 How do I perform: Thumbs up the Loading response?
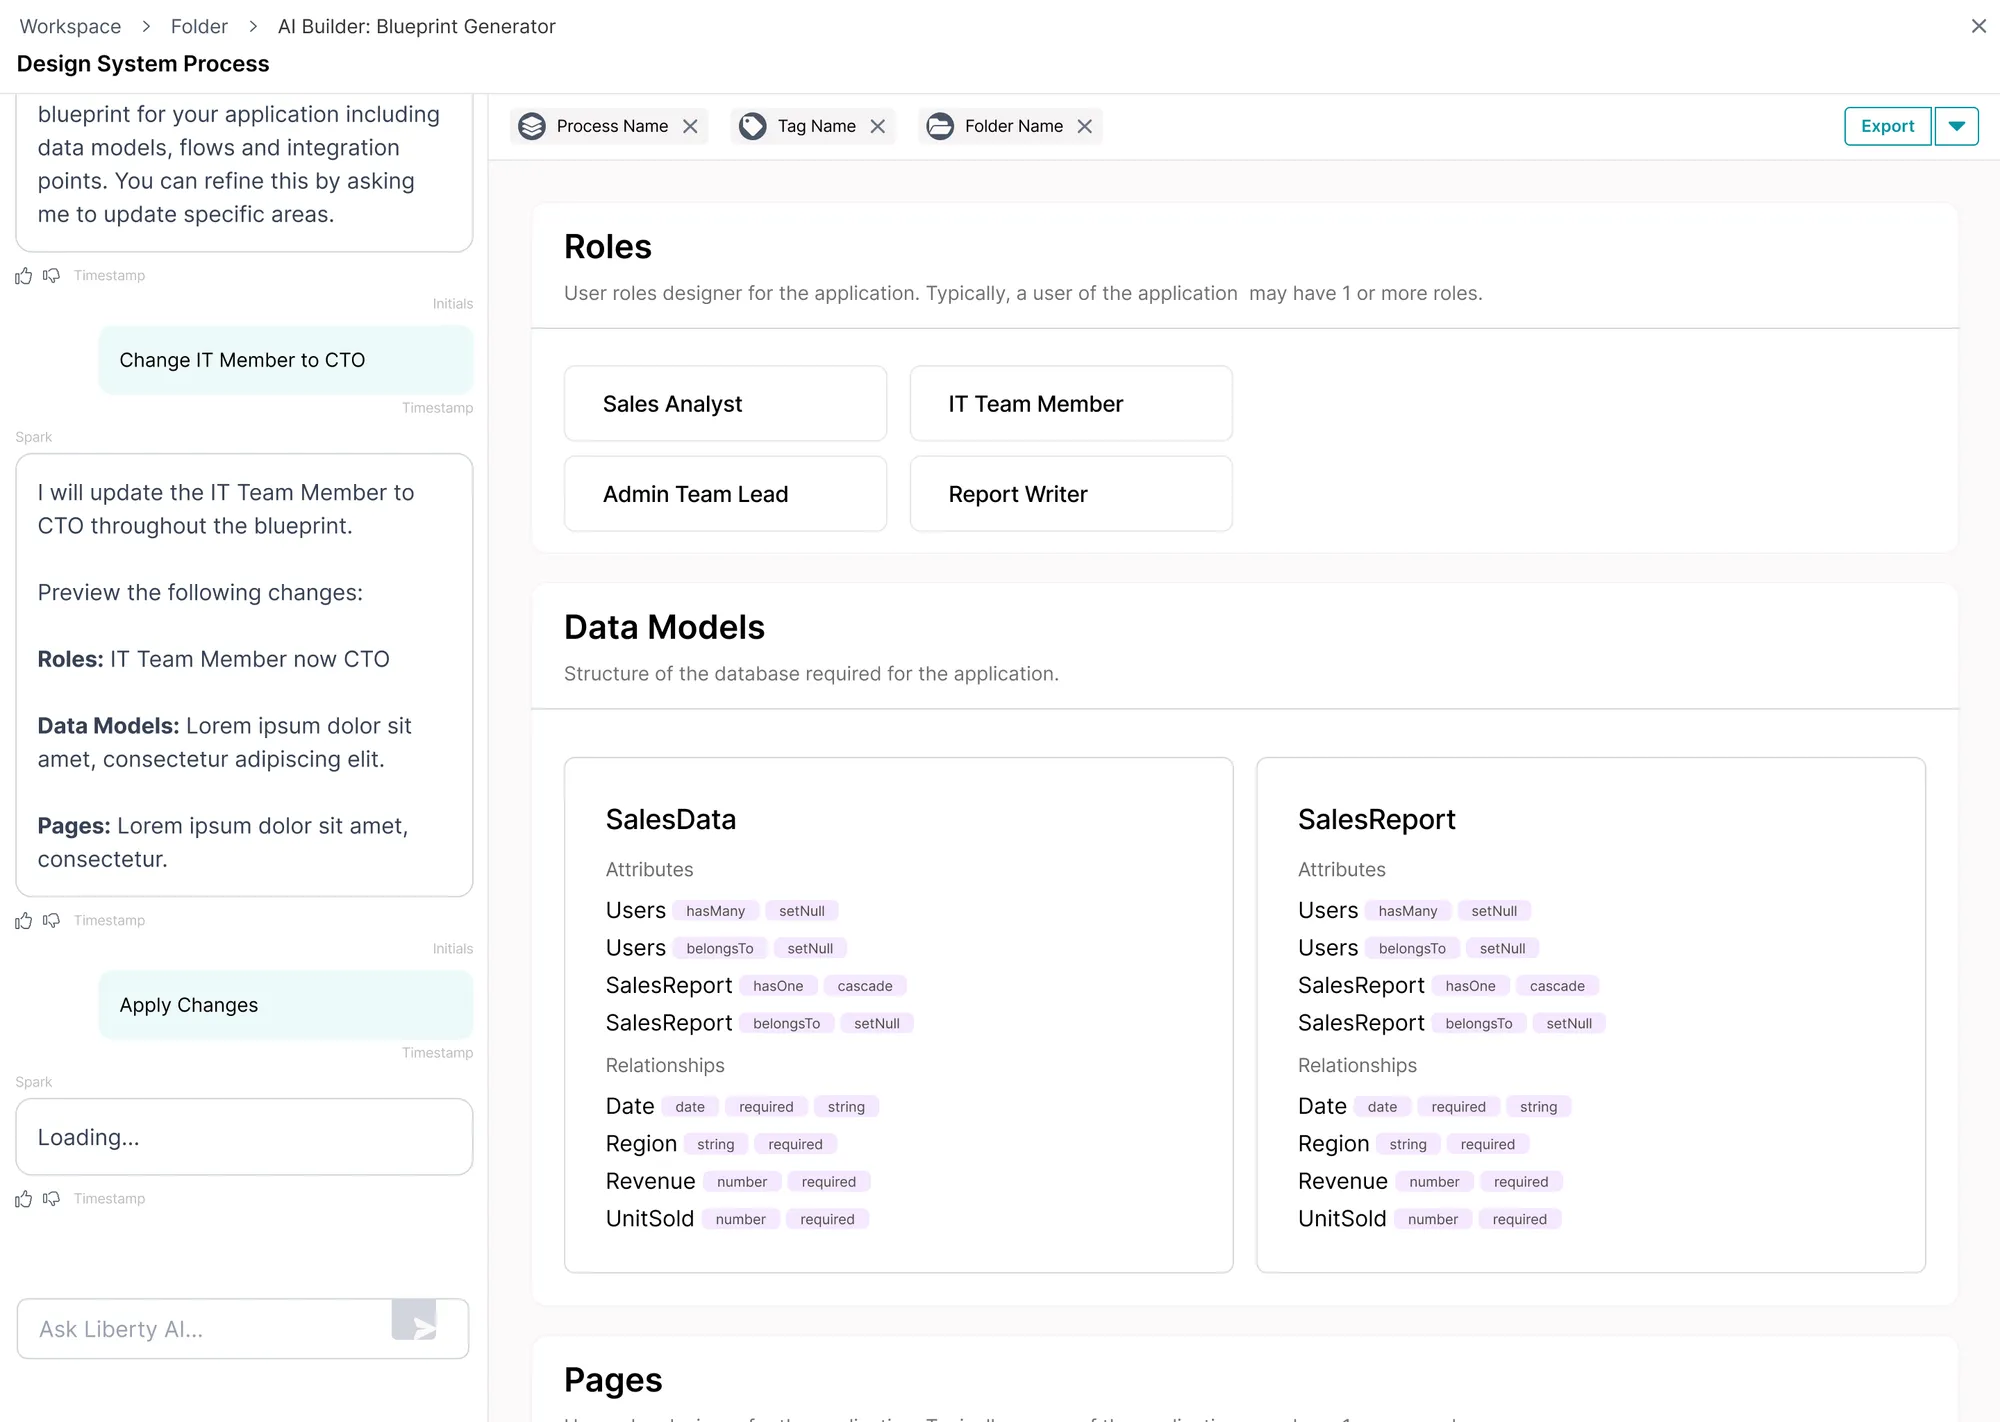(24, 1199)
